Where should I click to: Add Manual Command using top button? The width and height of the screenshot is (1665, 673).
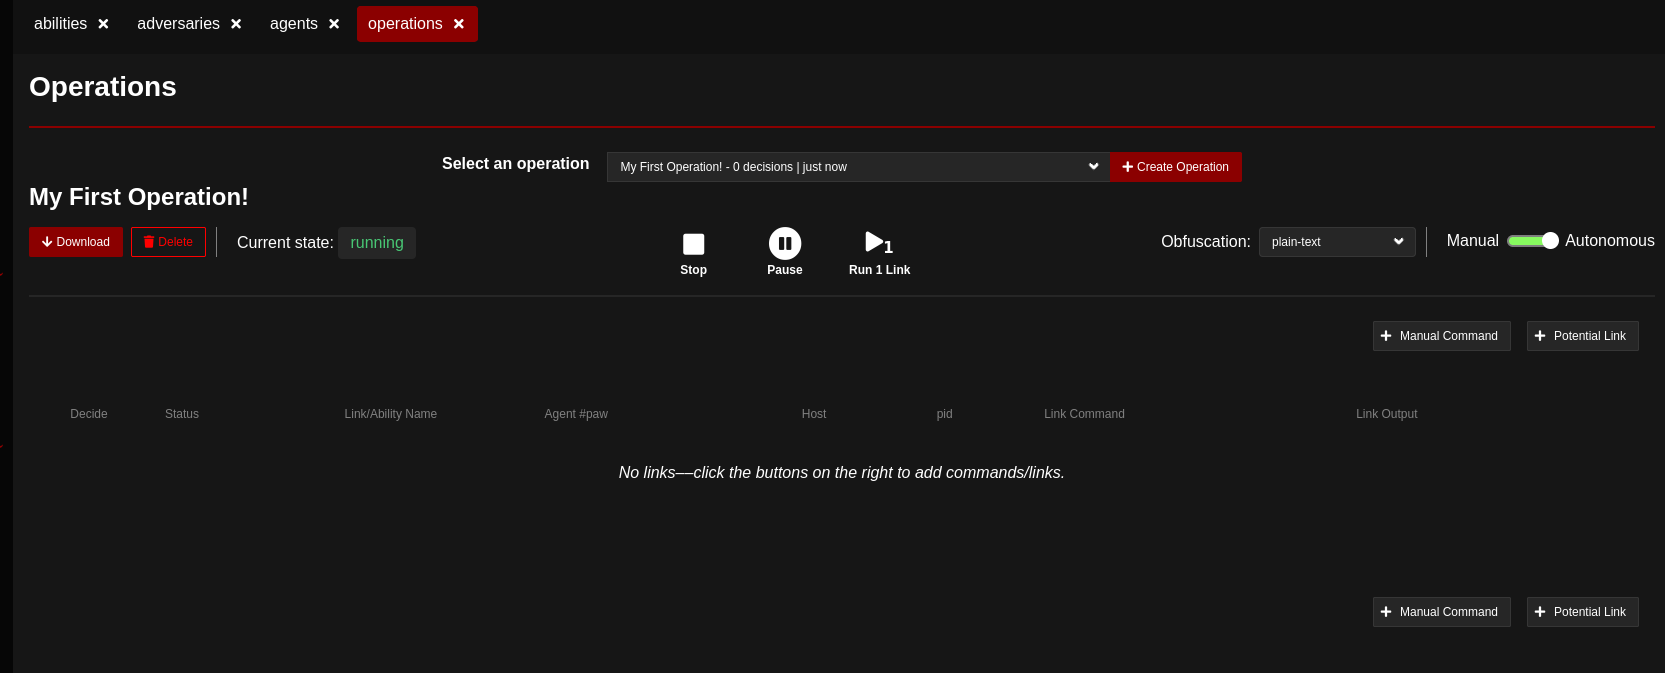click(x=1441, y=336)
